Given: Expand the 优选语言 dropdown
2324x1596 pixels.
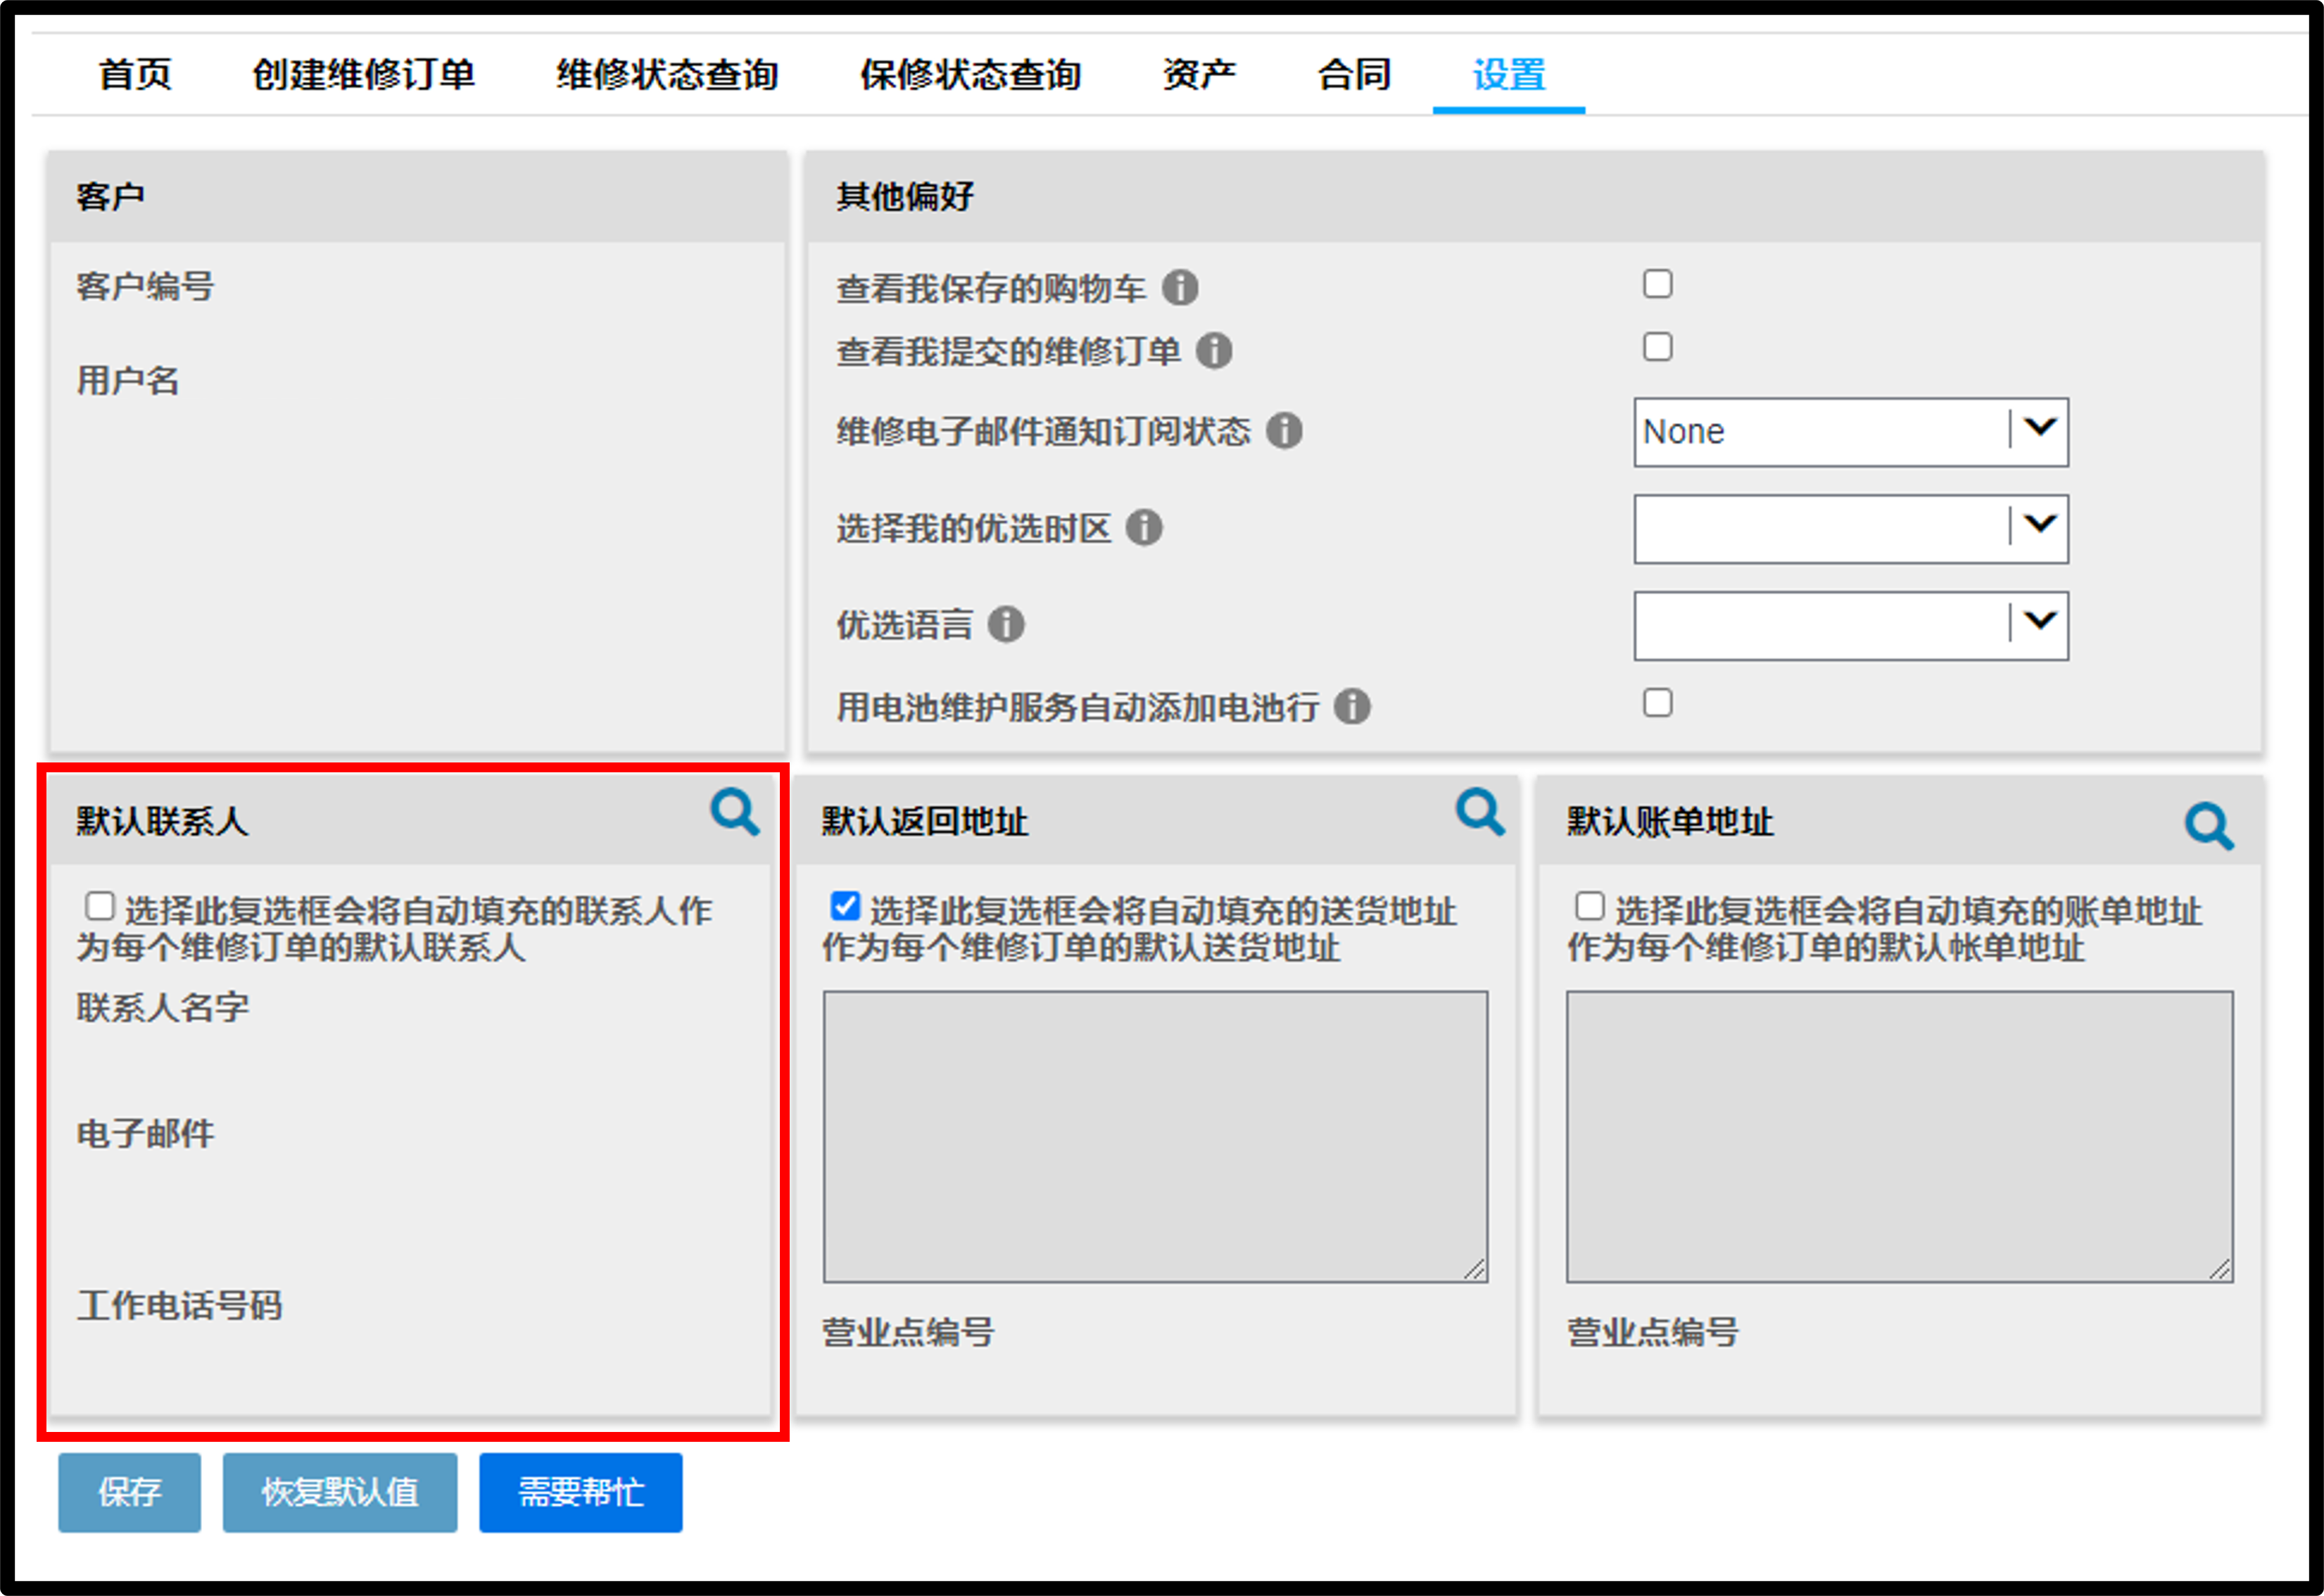Looking at the screenshot, I should 1851,626.
